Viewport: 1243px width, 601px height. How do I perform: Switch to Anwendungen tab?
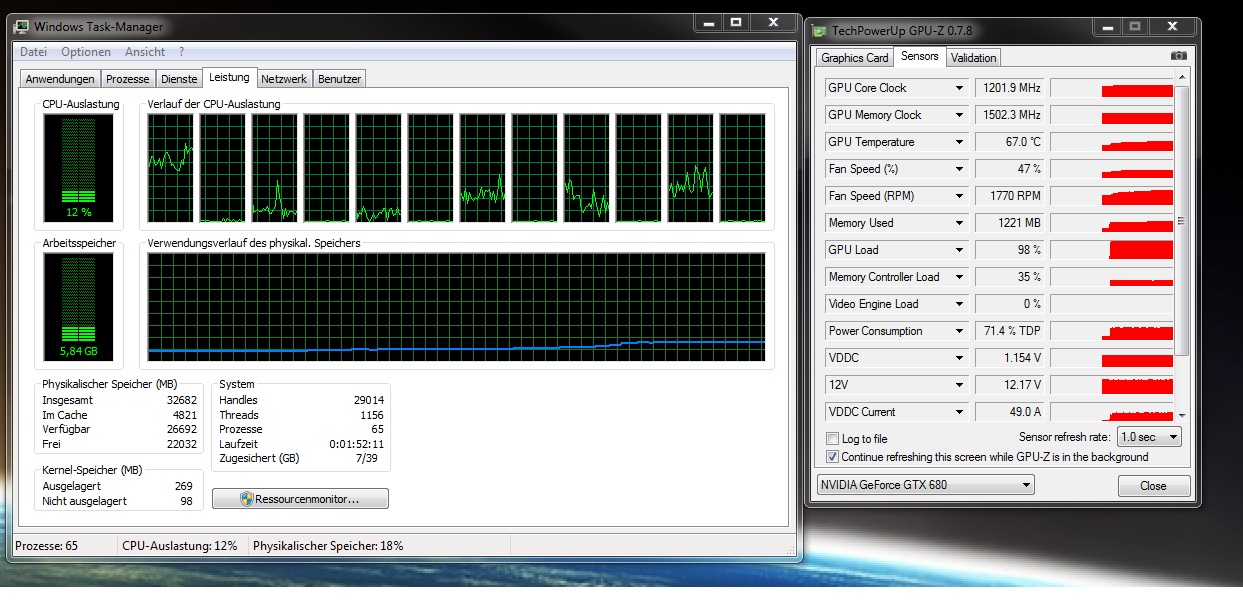[x=60, y=79]
